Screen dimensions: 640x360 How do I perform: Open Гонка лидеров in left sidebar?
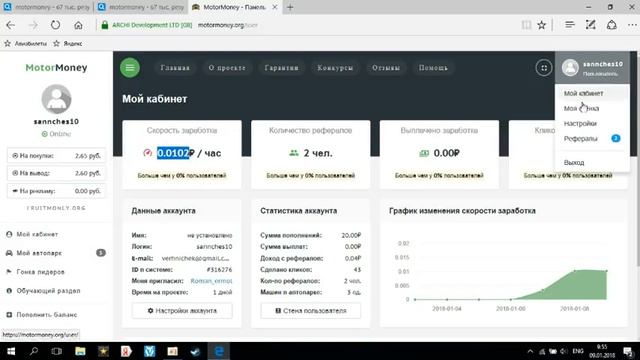pos(40,272)
